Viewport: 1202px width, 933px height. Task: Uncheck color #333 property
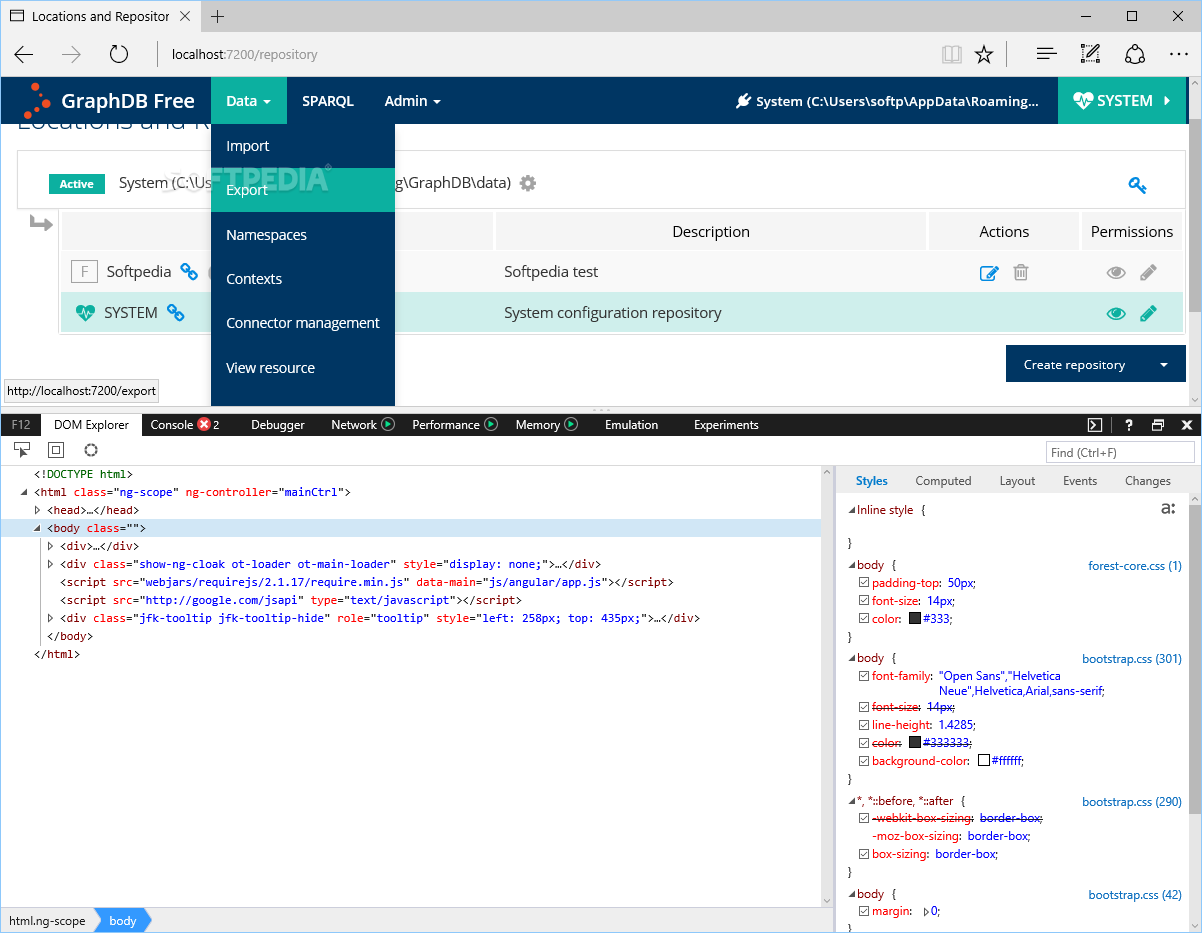point(864,619)
